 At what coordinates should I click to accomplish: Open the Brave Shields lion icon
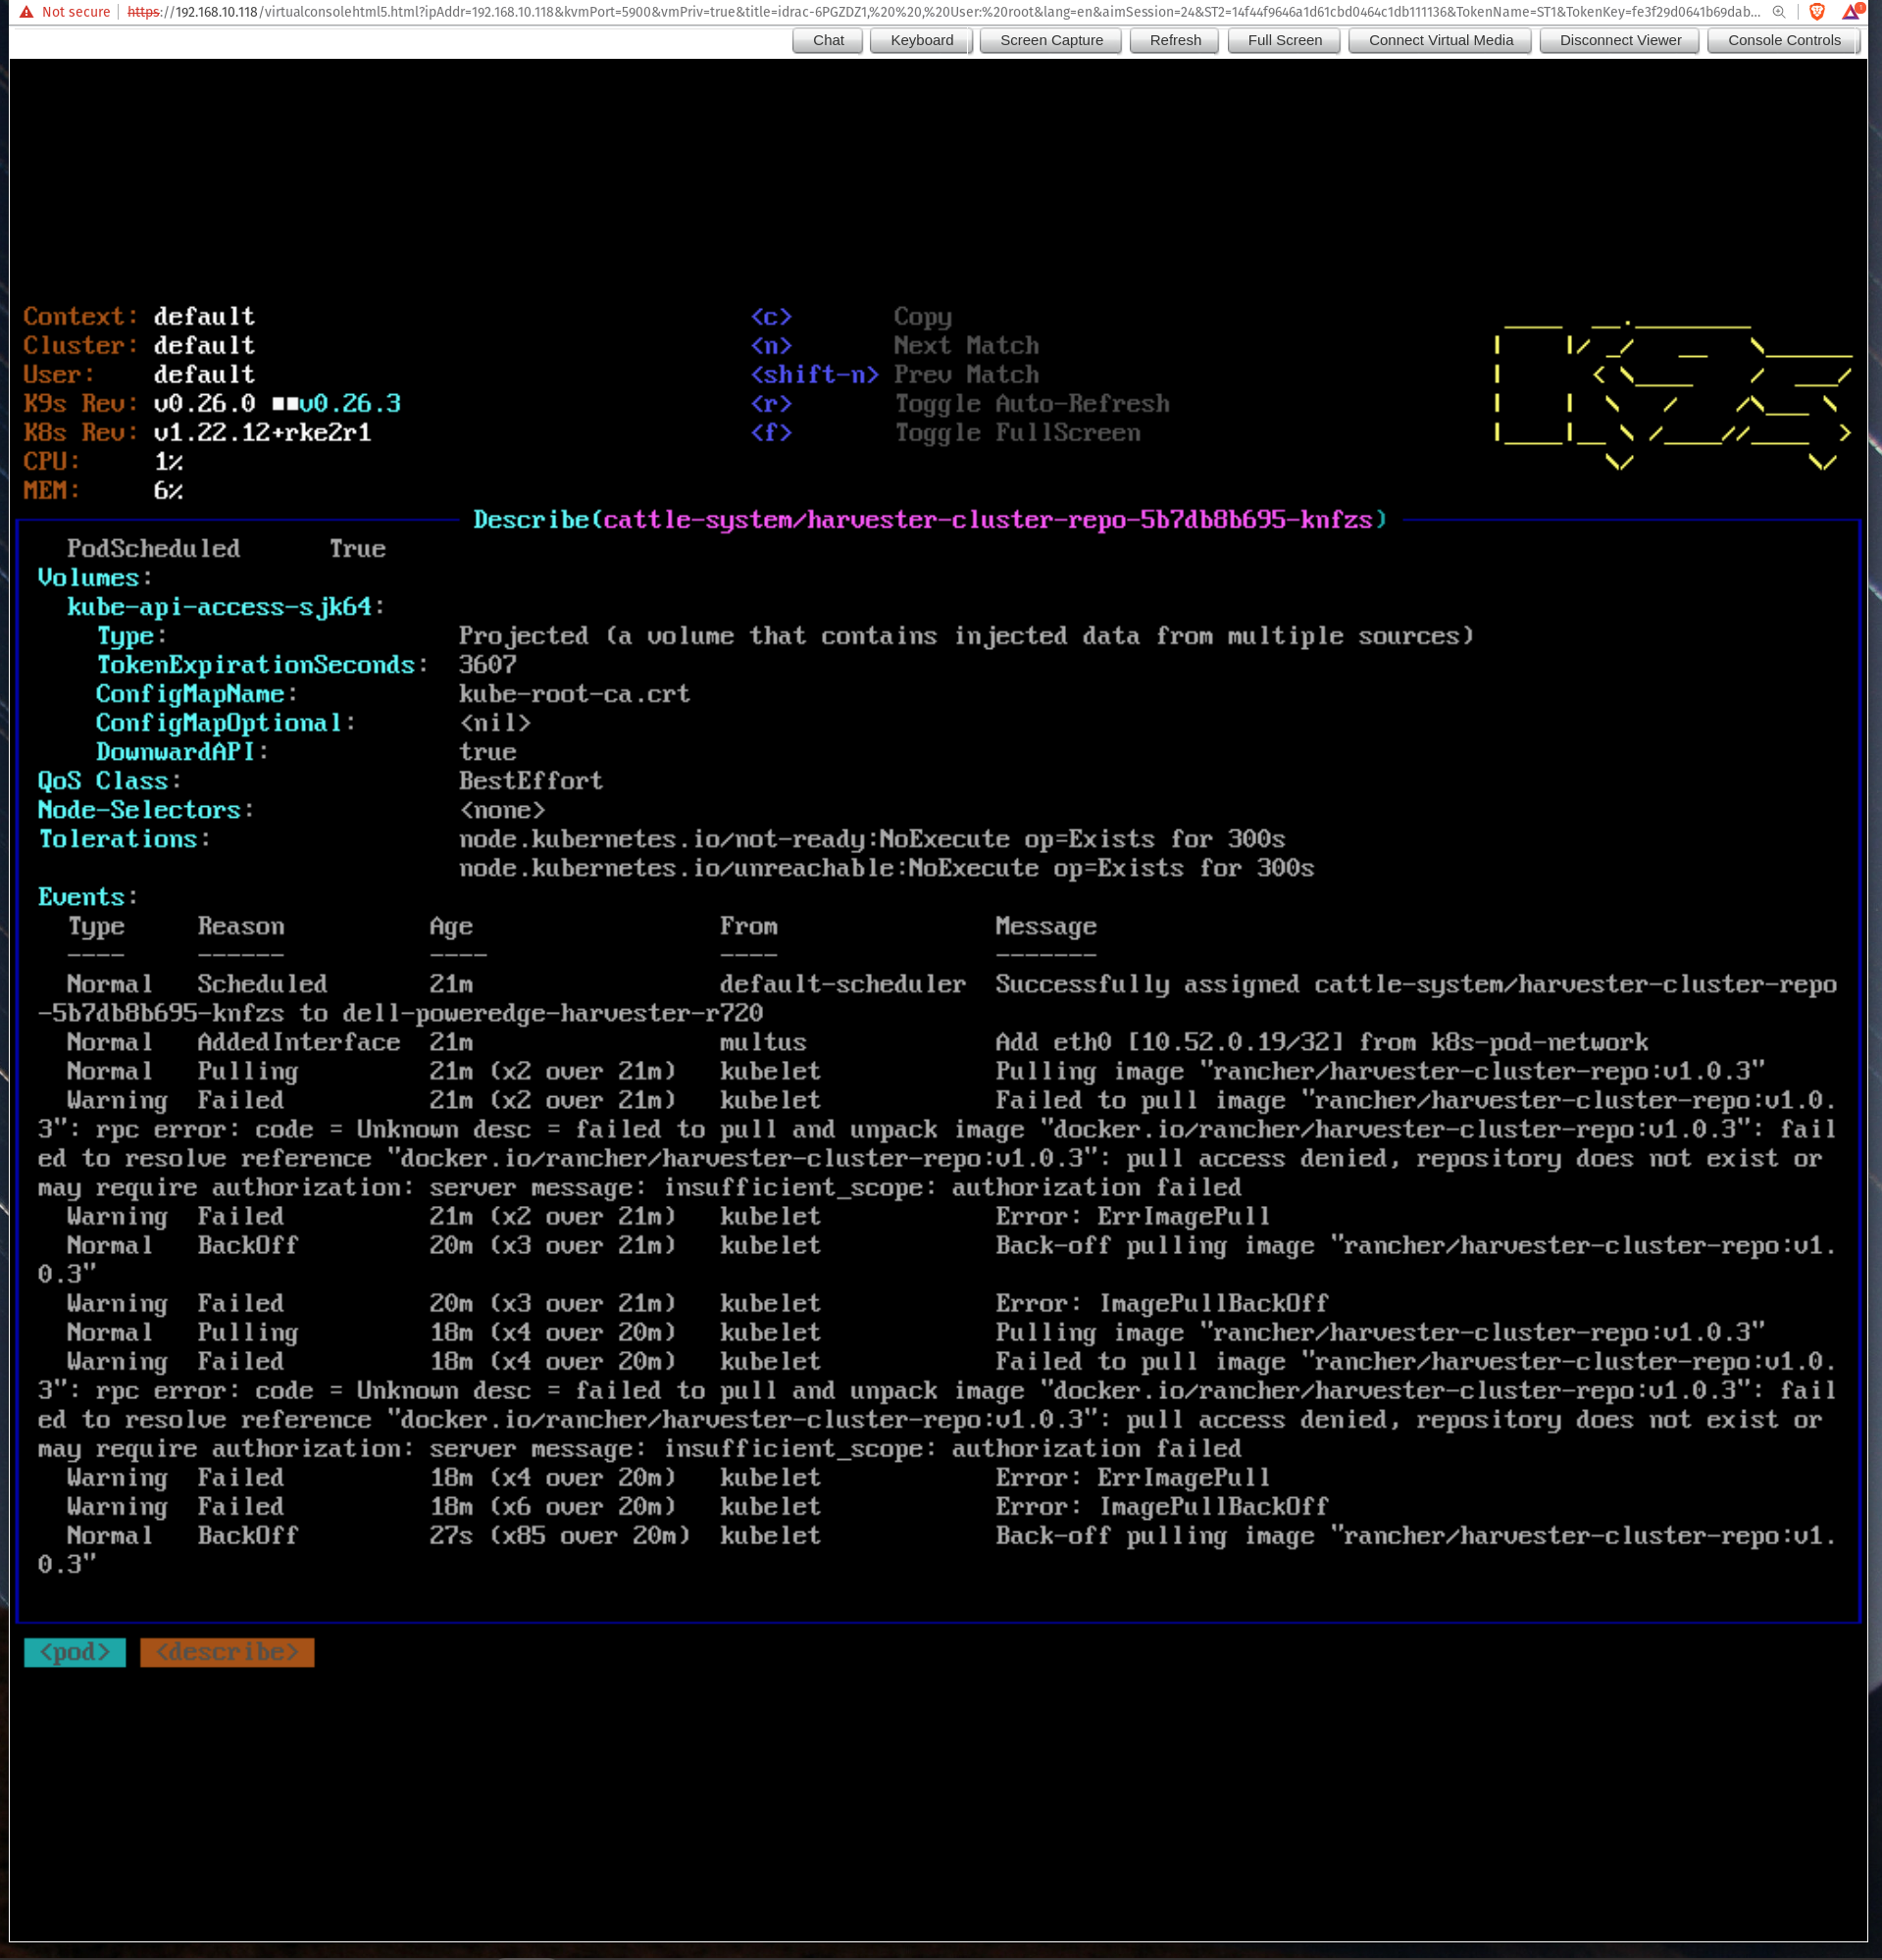coord(1816,12)
